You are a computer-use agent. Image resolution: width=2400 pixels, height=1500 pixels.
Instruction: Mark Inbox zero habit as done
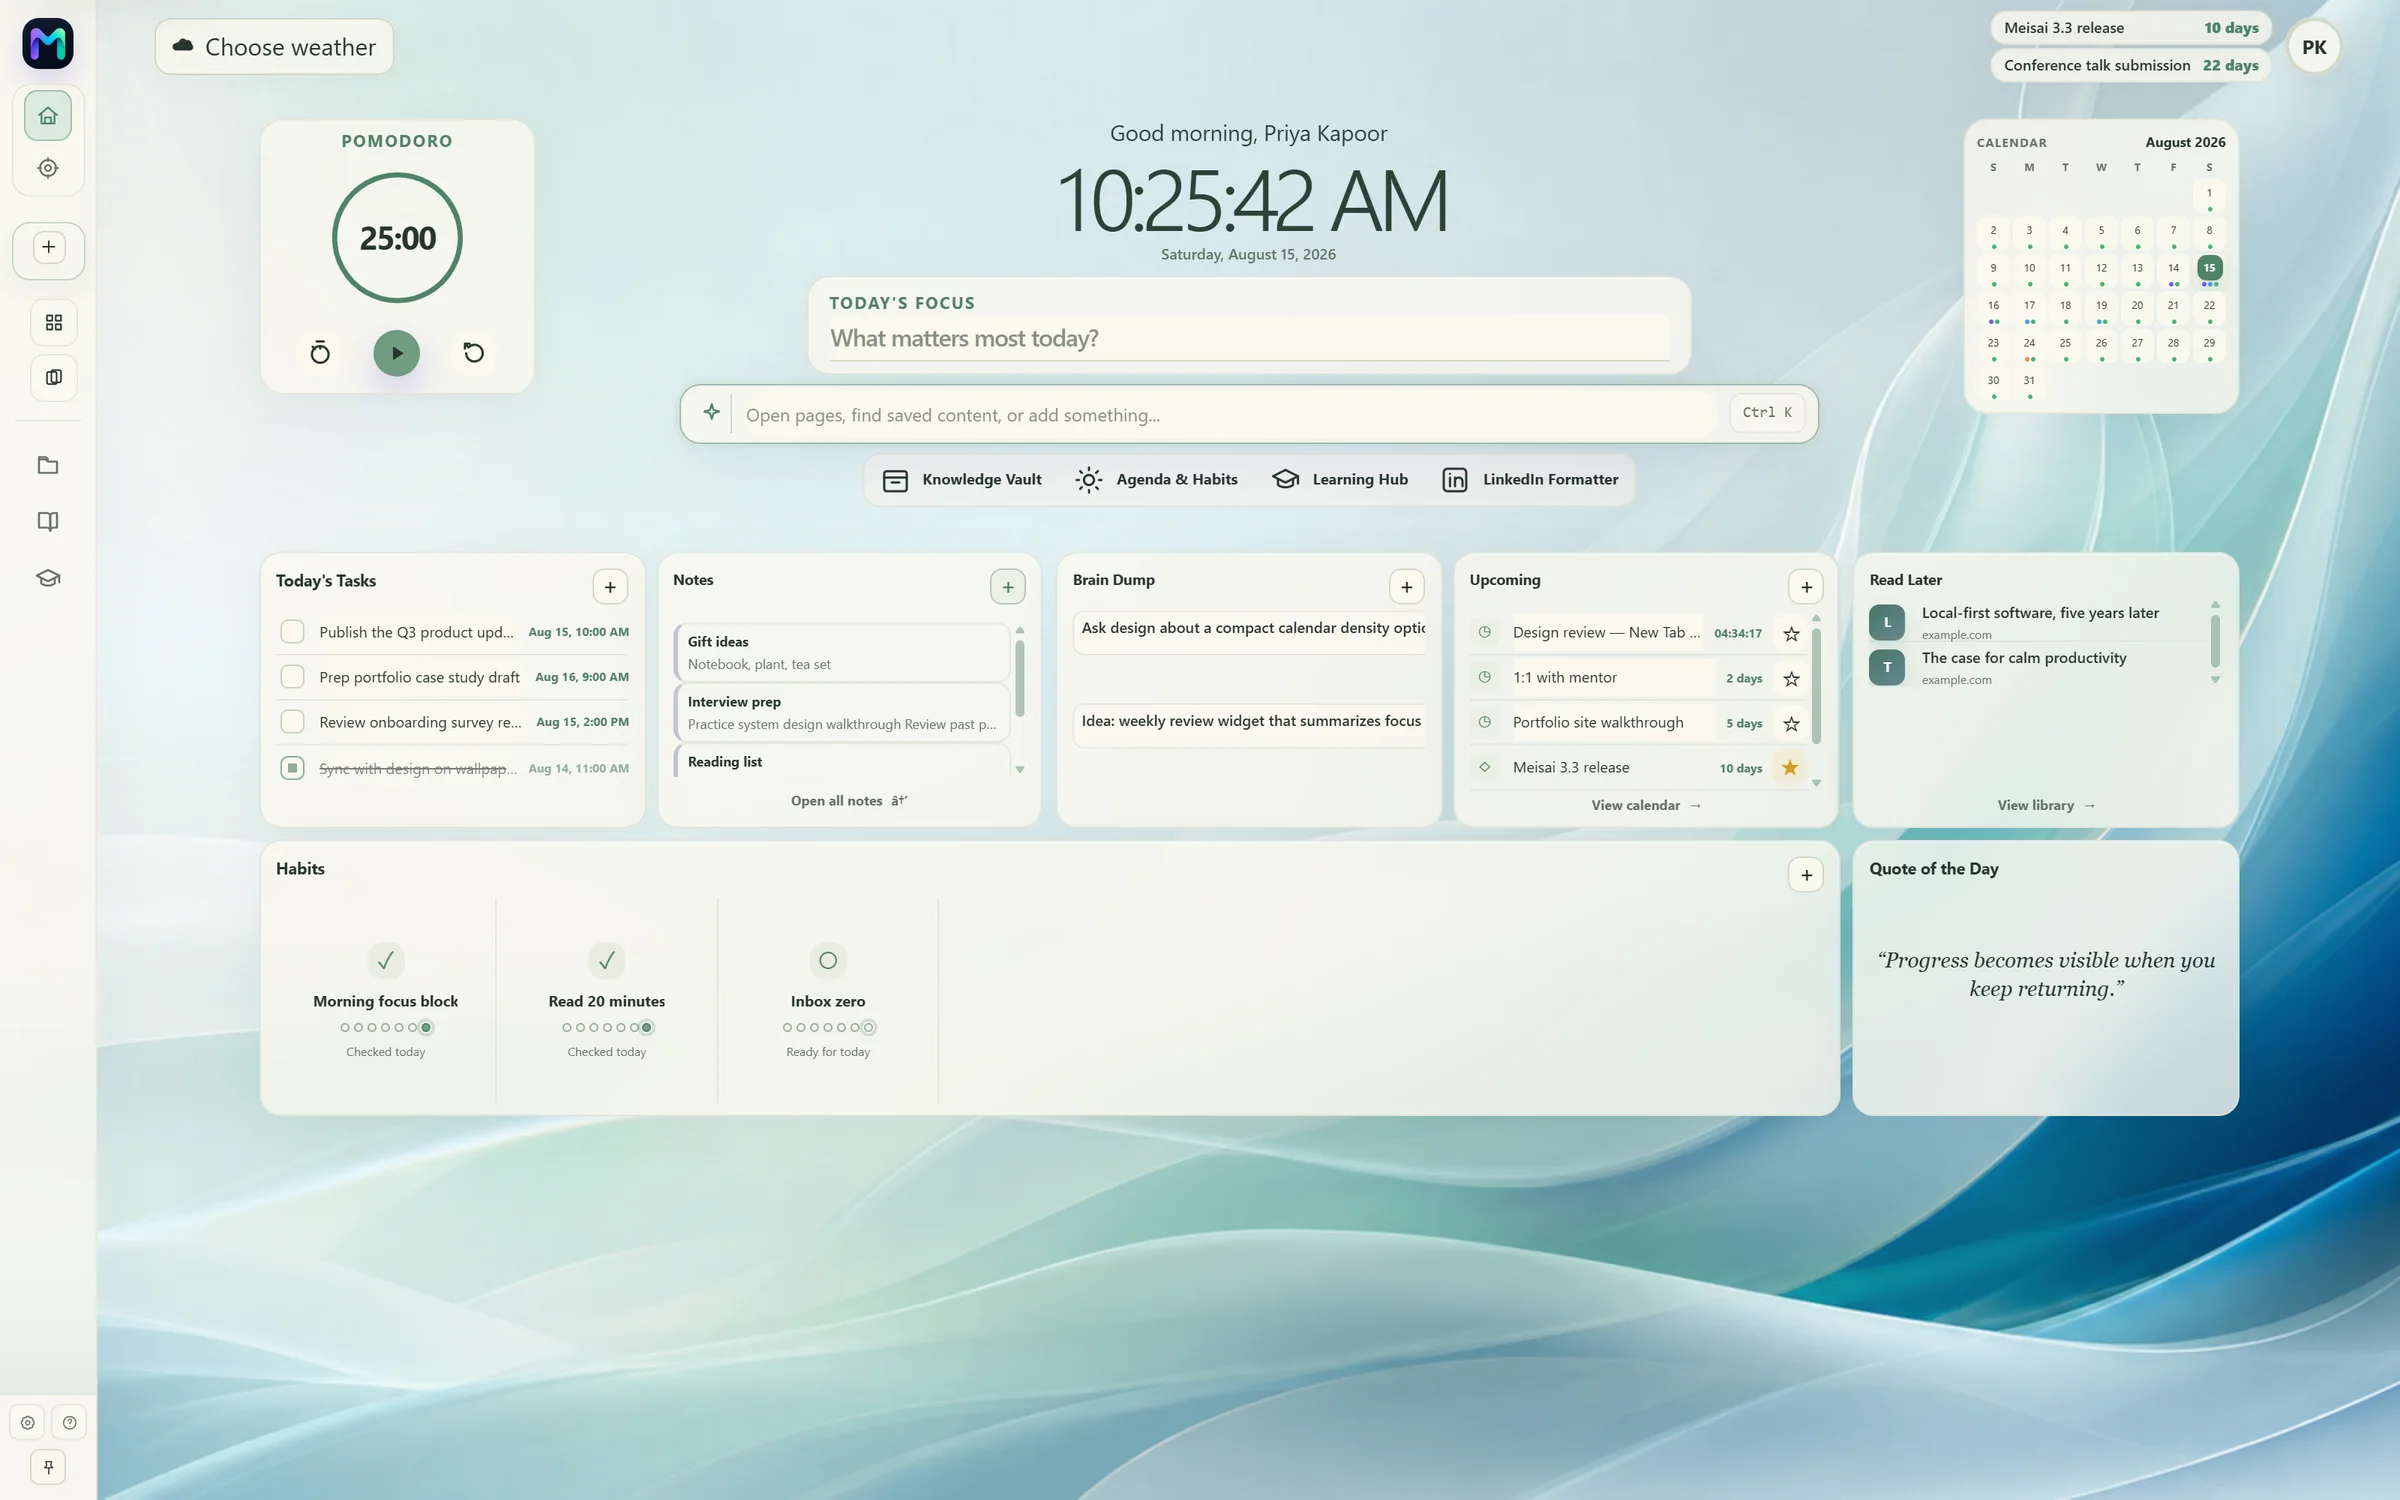coord(828,960)
